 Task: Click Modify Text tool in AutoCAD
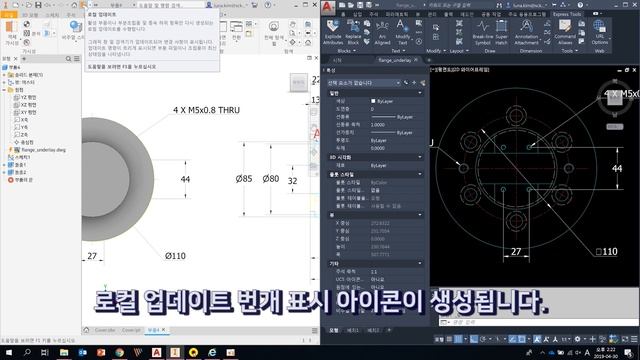[x=402, y=32]
